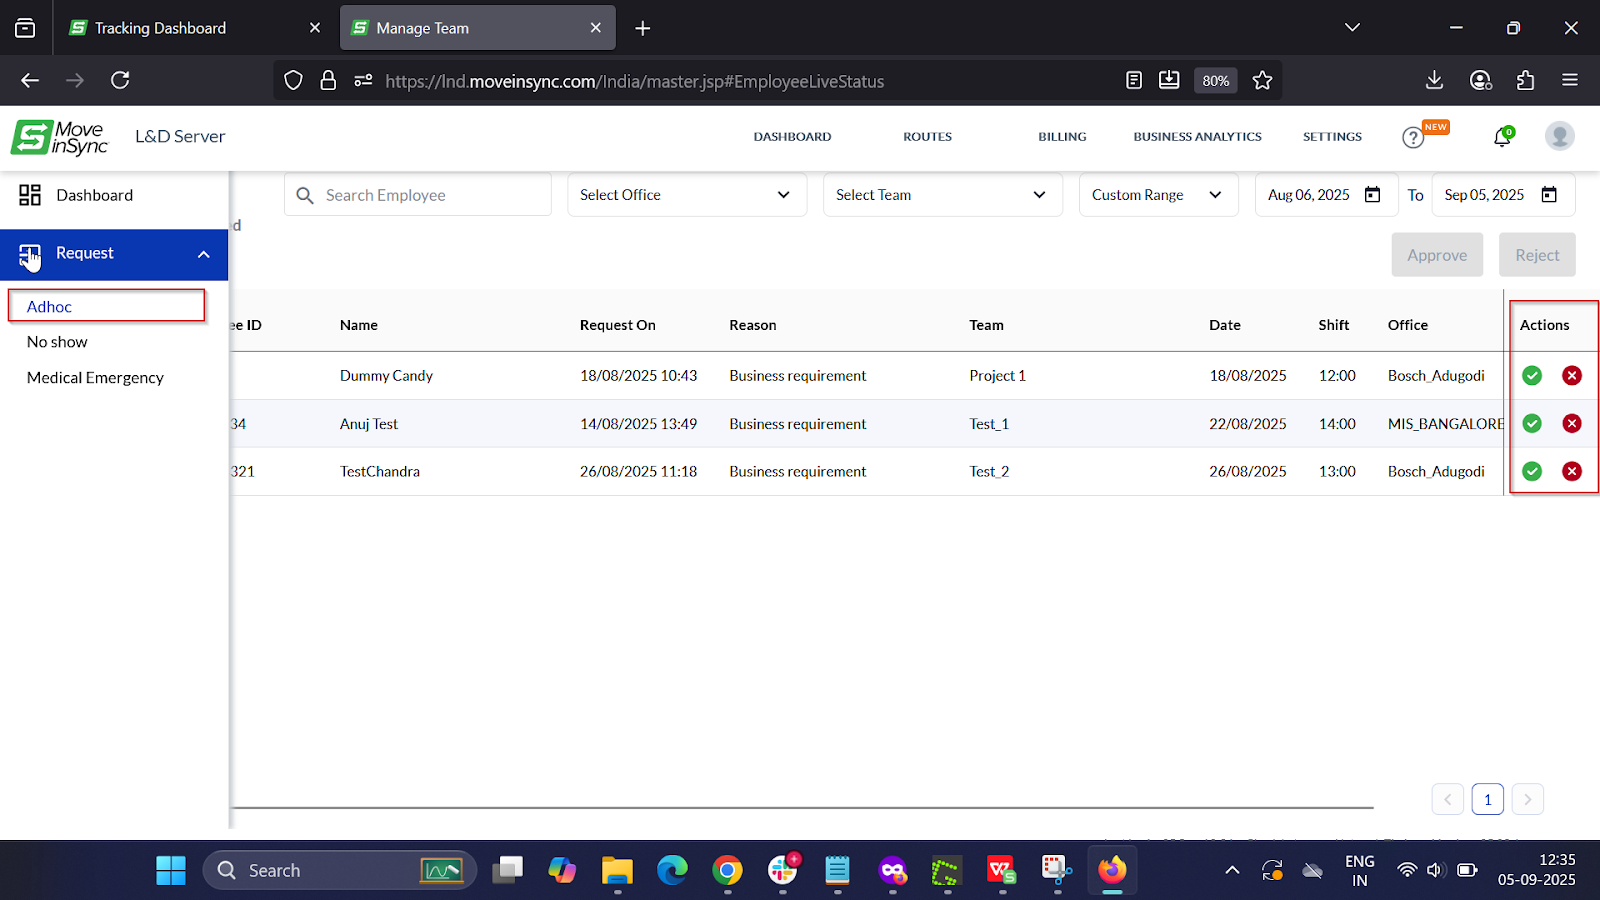
Task: Change the Custom Range dropdown
Action: coord(1157,195)
